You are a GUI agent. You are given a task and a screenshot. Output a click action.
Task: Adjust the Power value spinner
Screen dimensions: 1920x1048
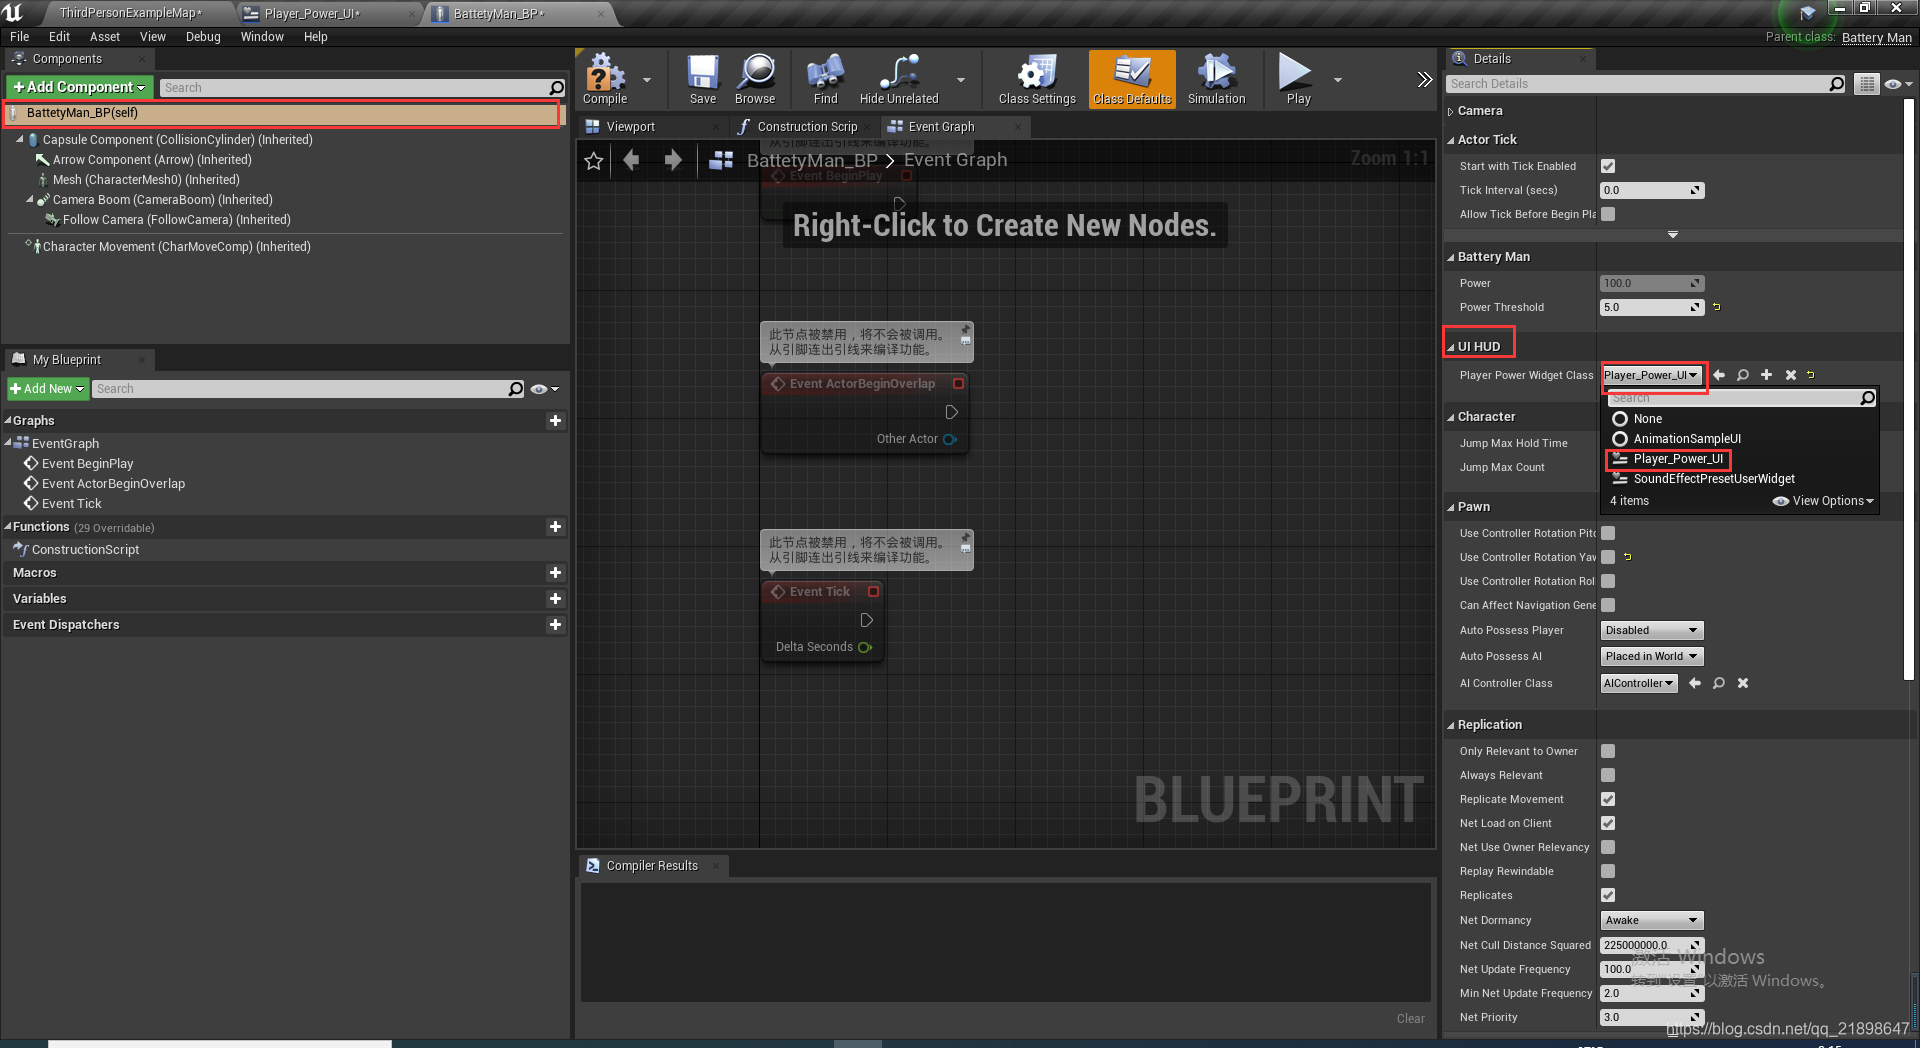pos(1651,283)
